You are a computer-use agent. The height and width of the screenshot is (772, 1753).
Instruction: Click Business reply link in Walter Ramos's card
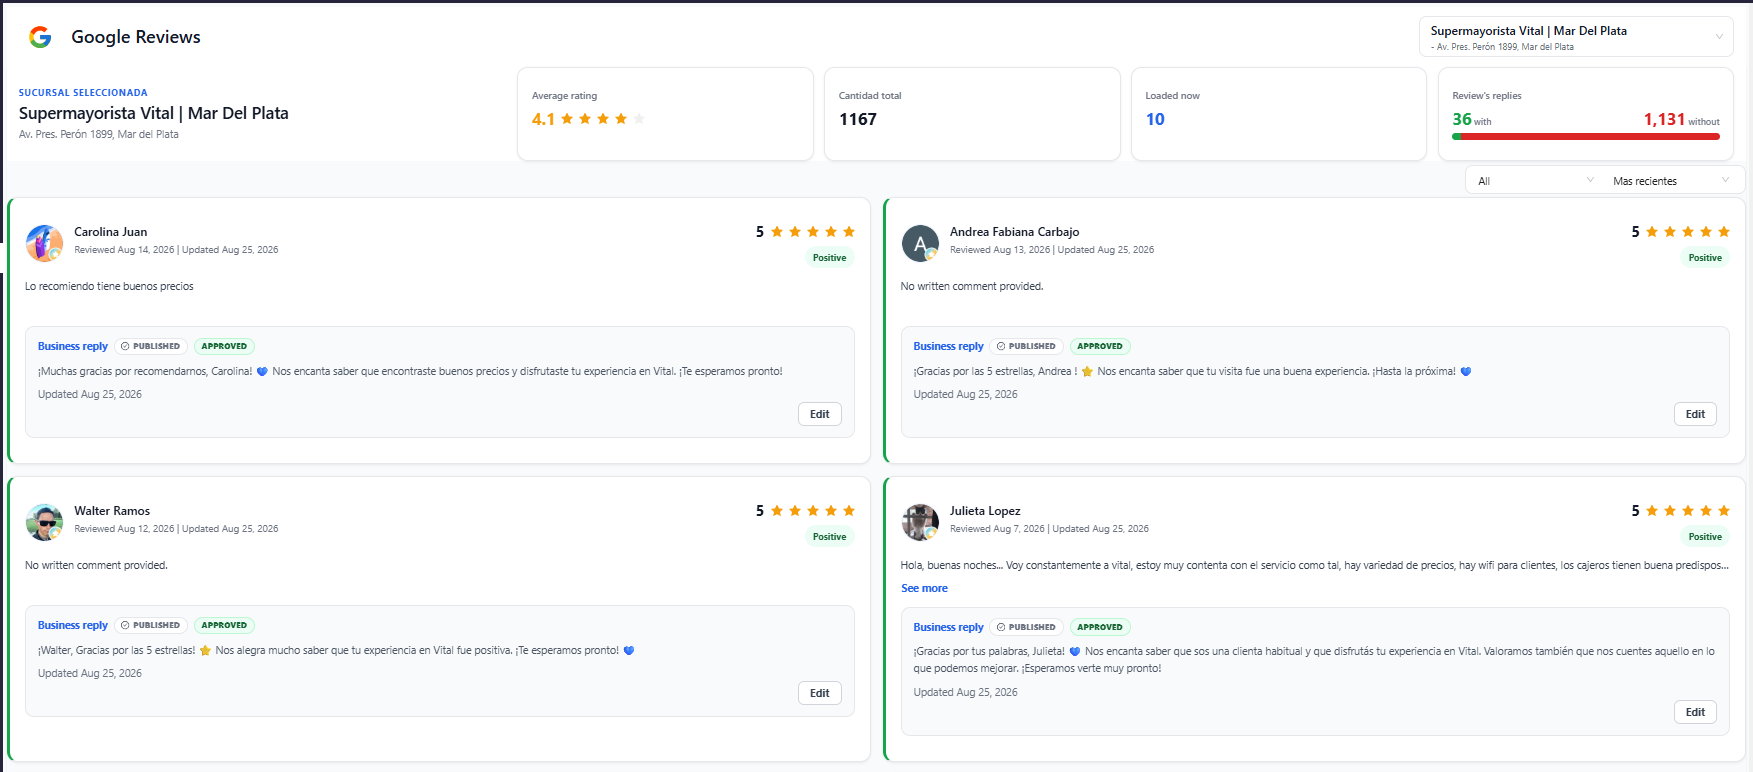coord(73,625)
